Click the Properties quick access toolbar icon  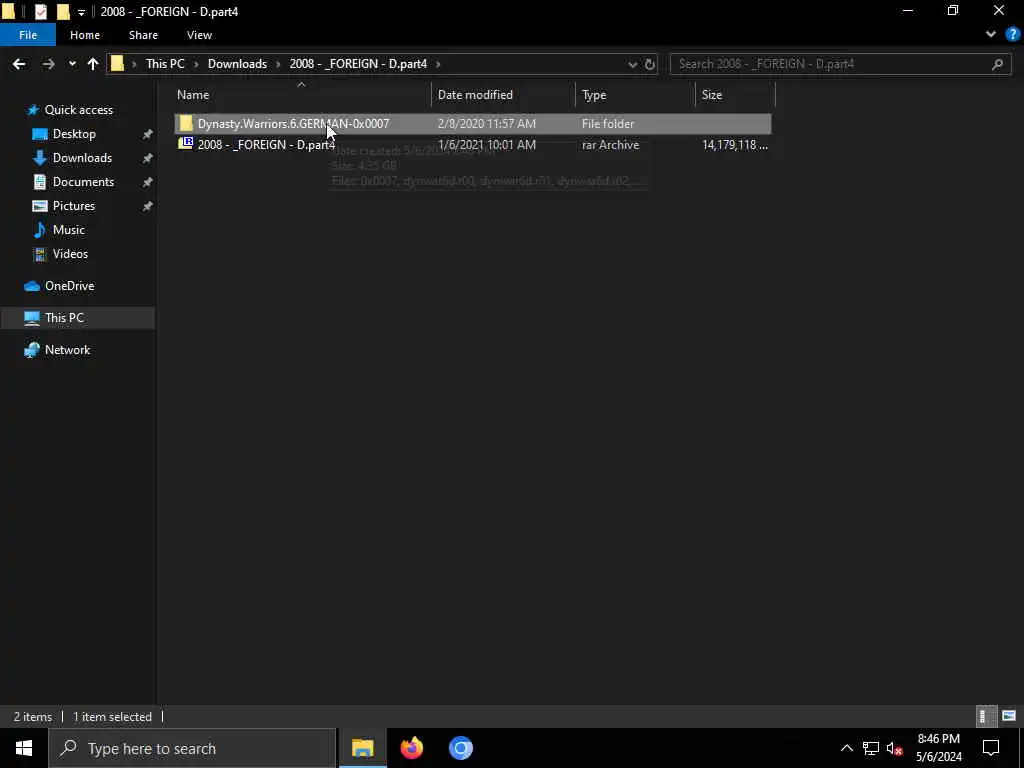40,12
